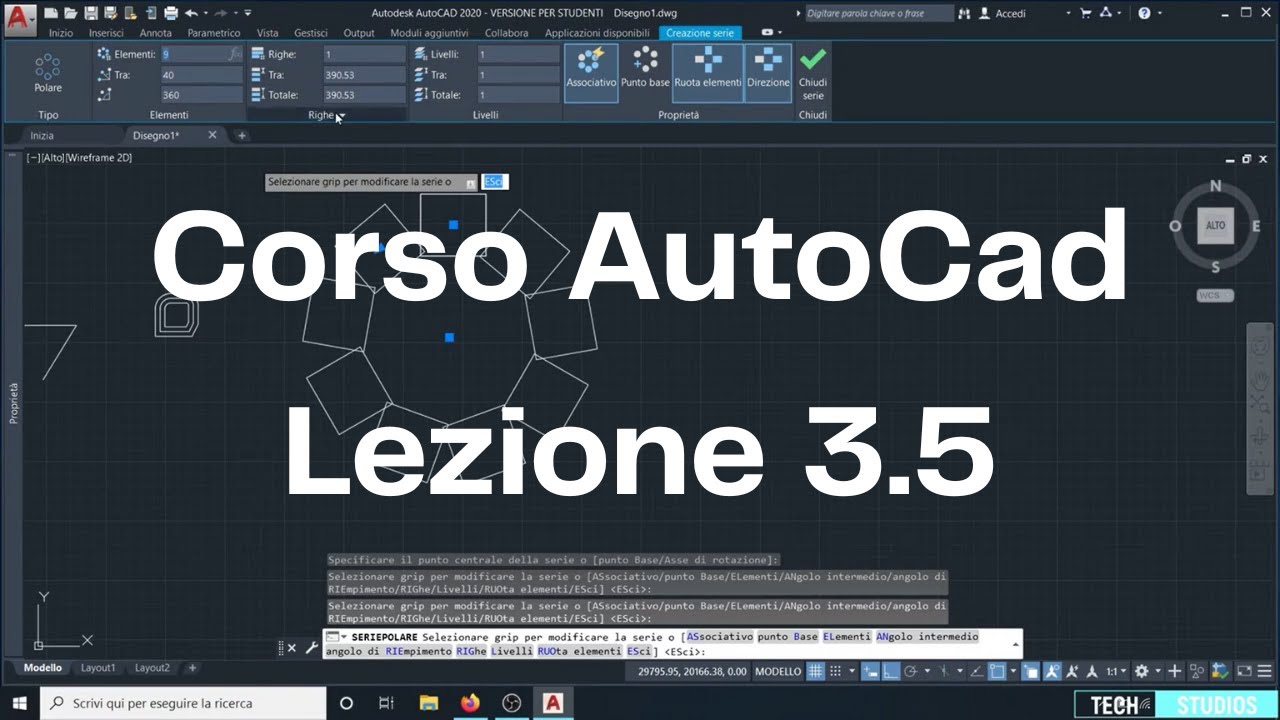Add a new drawing tab with plus
Viewport: 1280px width, 720px height.
click(x=241, y=135)
